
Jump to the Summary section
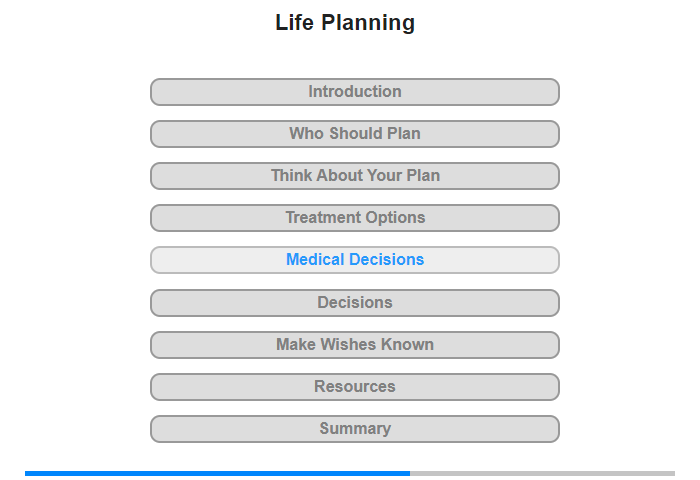pyautogui.click(x=354, y=429)
